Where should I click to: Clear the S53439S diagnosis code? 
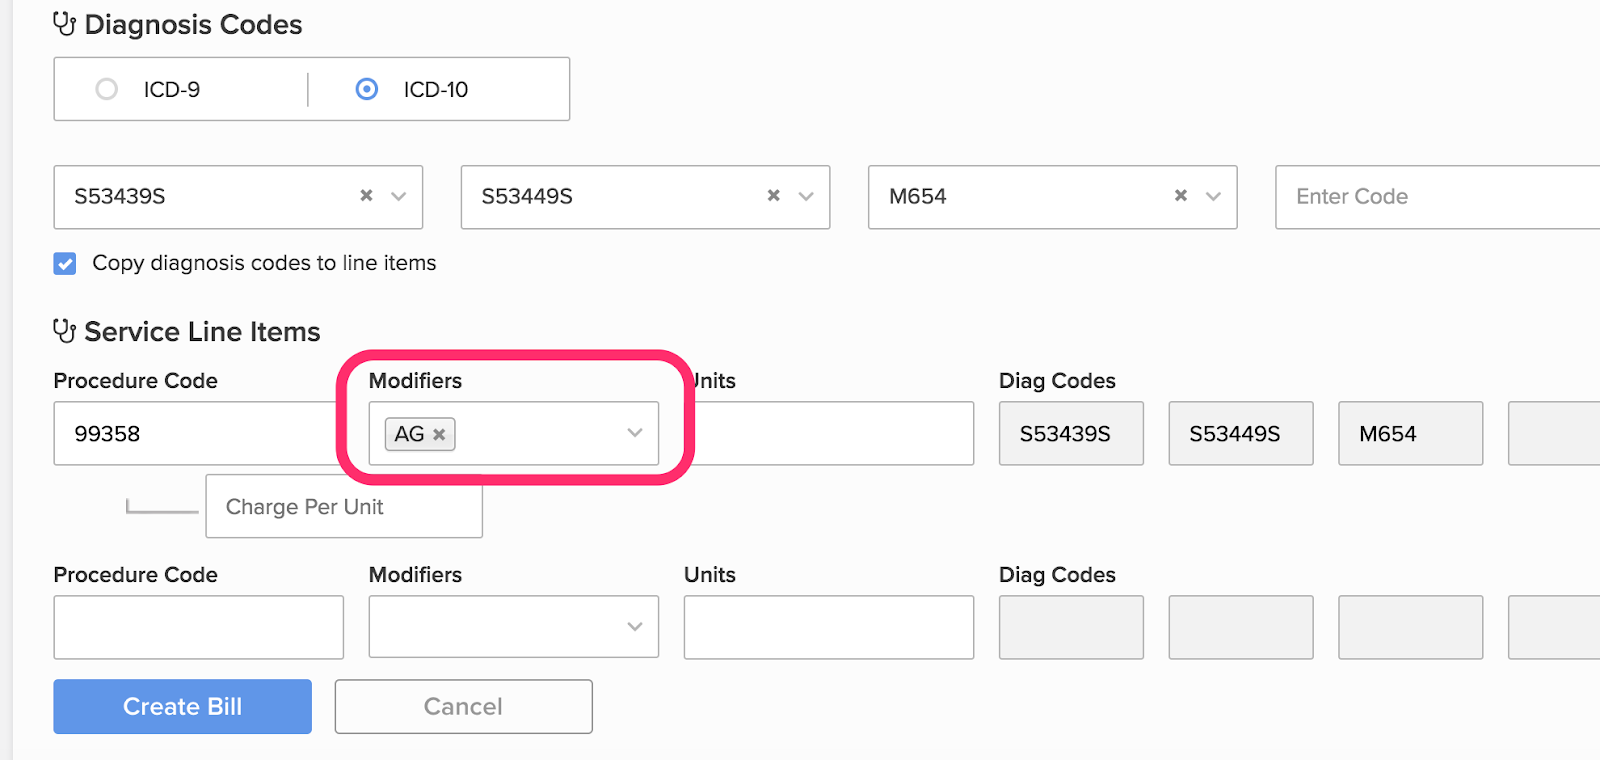(366, 196)
